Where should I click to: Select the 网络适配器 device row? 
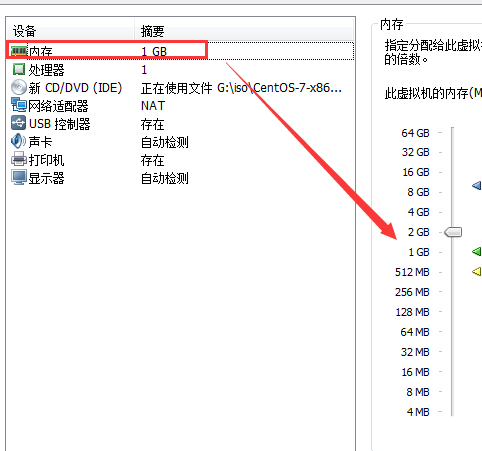(x=180, y=106)
